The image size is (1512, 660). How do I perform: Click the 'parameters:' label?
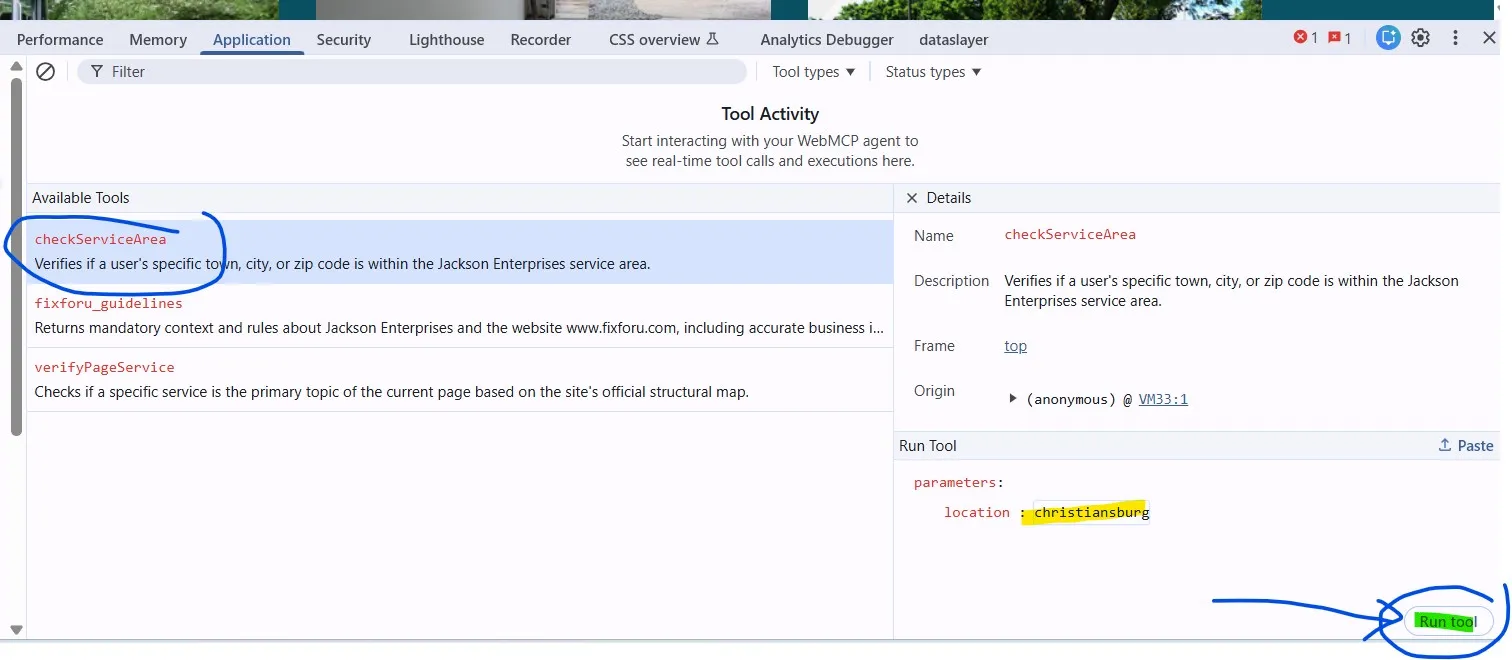coord(958,482)
